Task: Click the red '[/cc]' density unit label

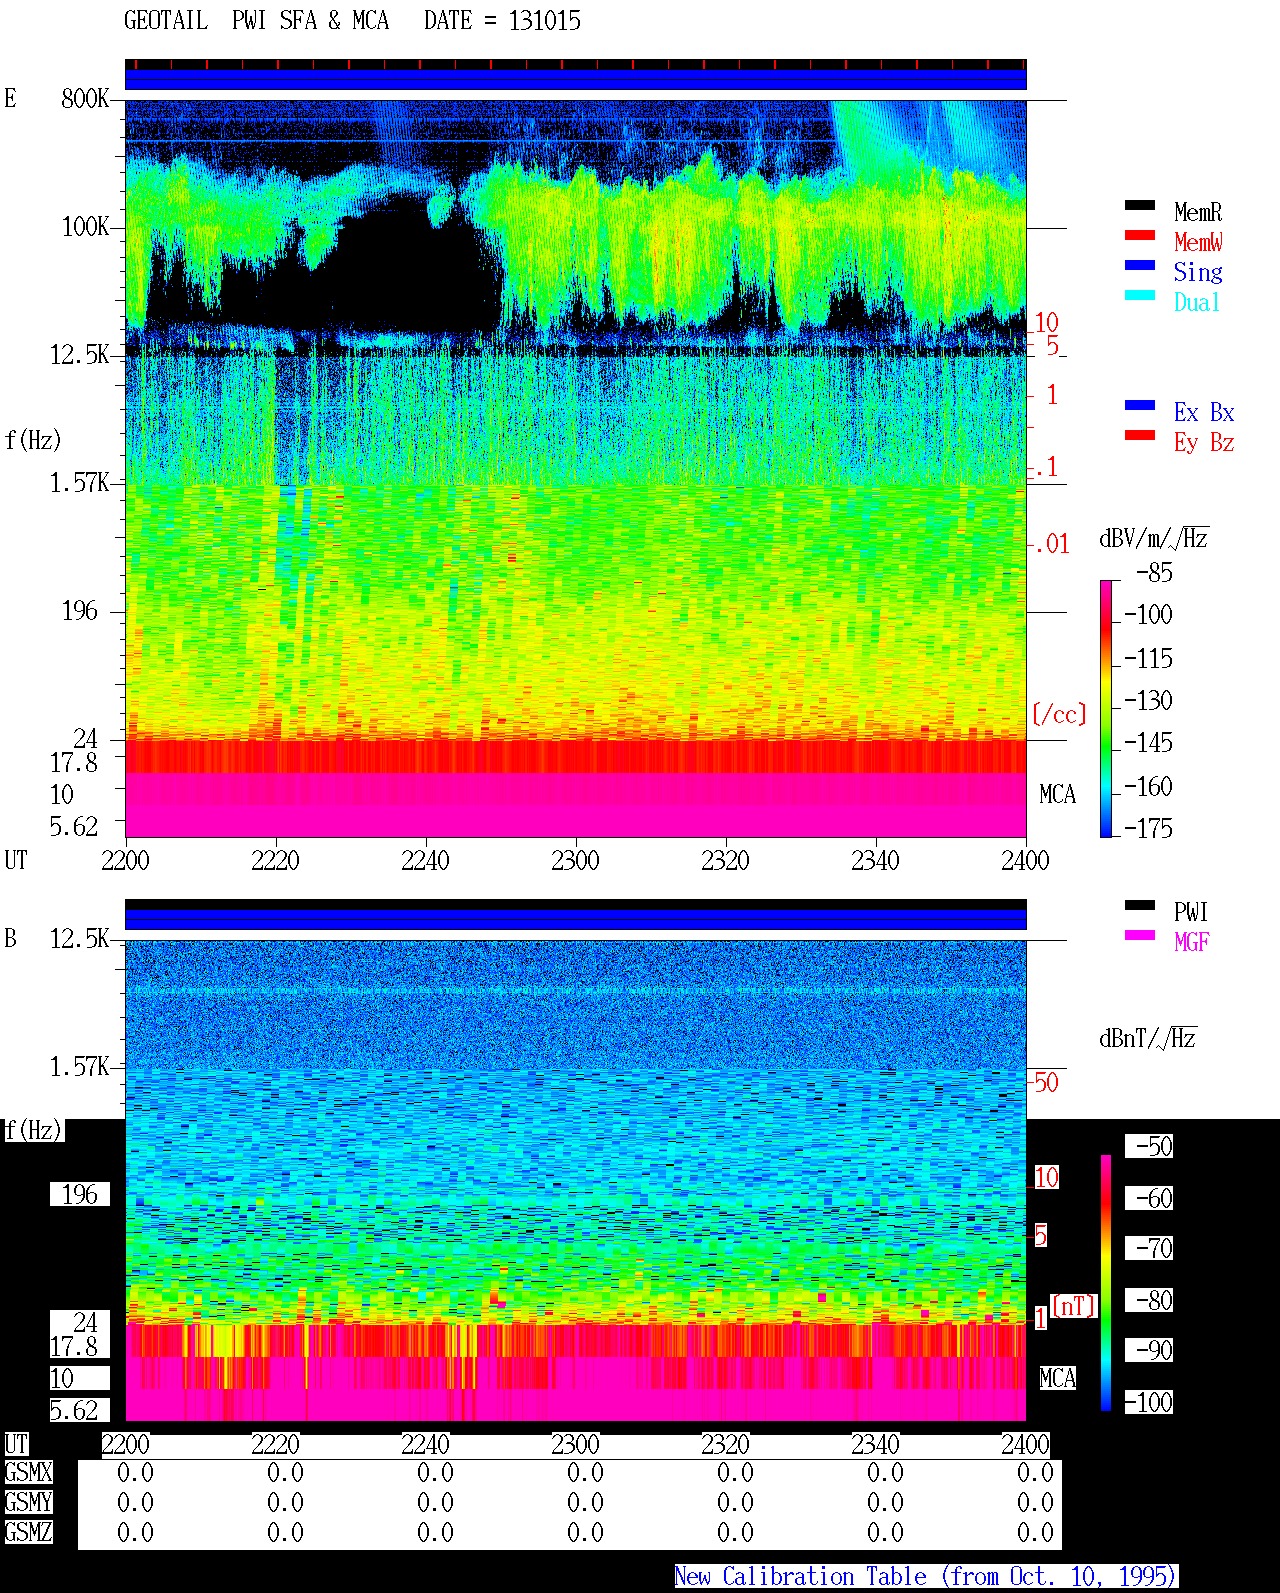Action: click(x=1059, y=714)
